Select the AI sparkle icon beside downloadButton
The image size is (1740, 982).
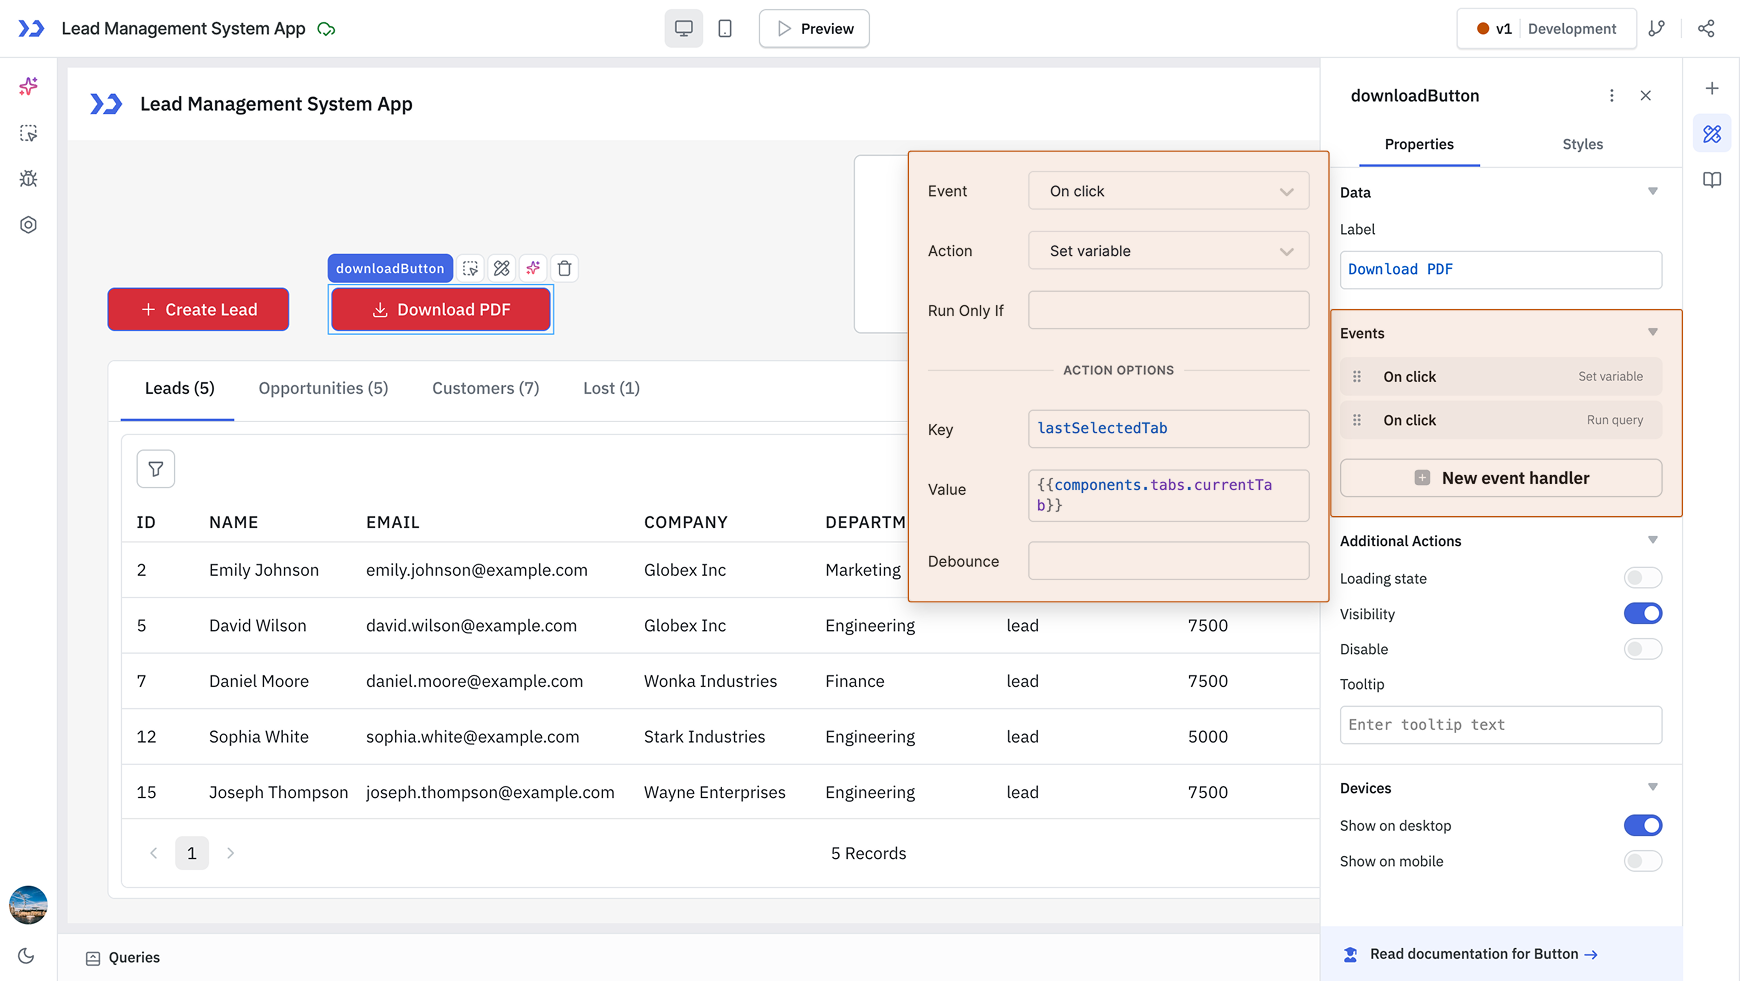coord(532,268)
